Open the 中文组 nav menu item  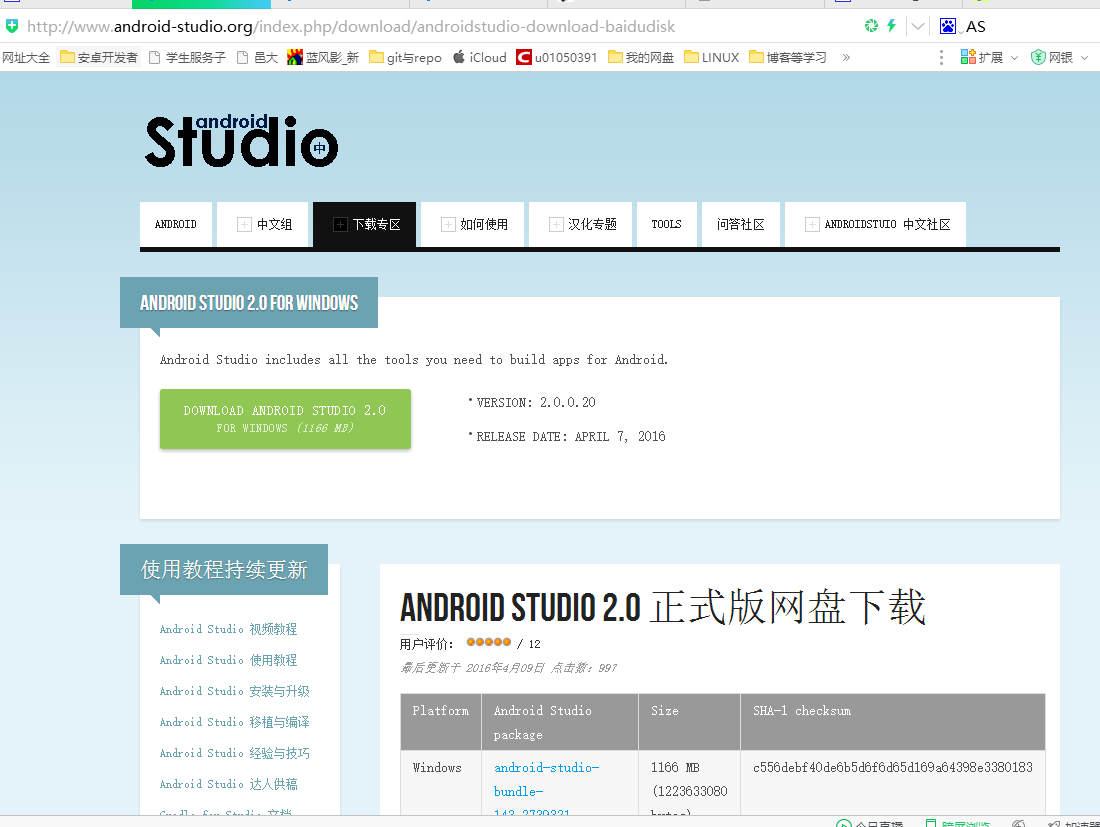coord(262,224)
